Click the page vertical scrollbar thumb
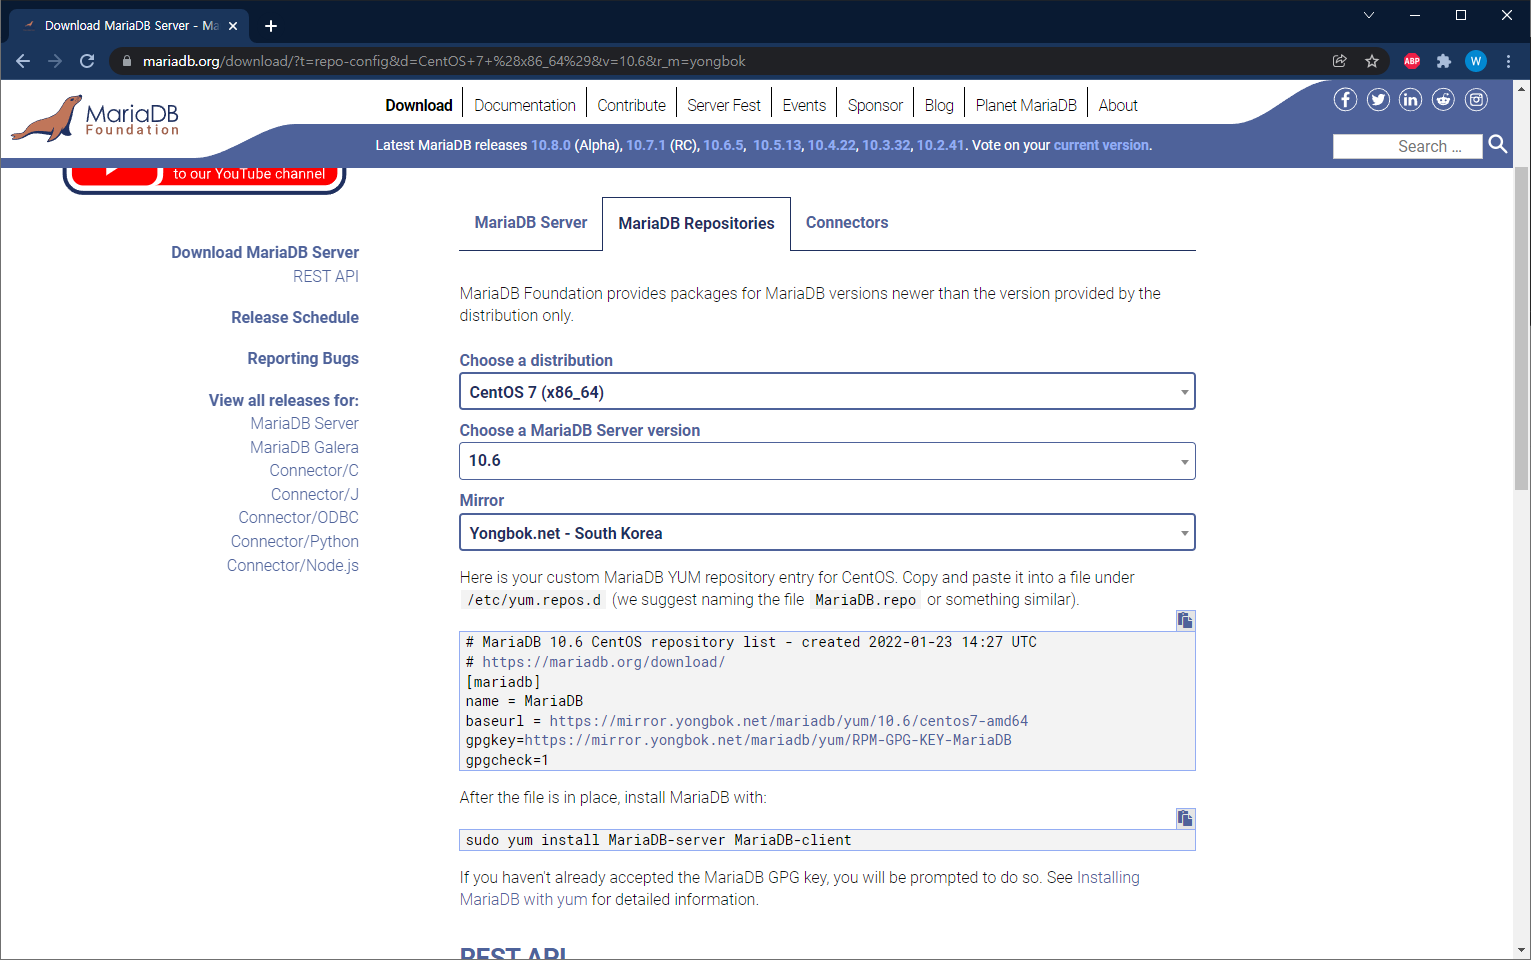The width and height of the screenshot is (1531, 960). [x=1522, y=328]
